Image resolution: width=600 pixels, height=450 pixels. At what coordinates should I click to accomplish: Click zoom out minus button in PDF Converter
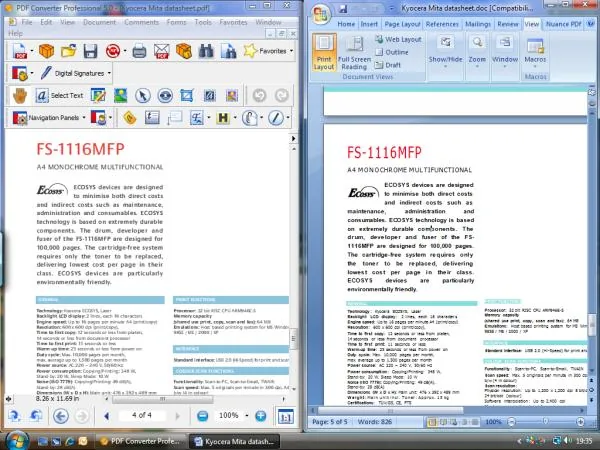202,416
